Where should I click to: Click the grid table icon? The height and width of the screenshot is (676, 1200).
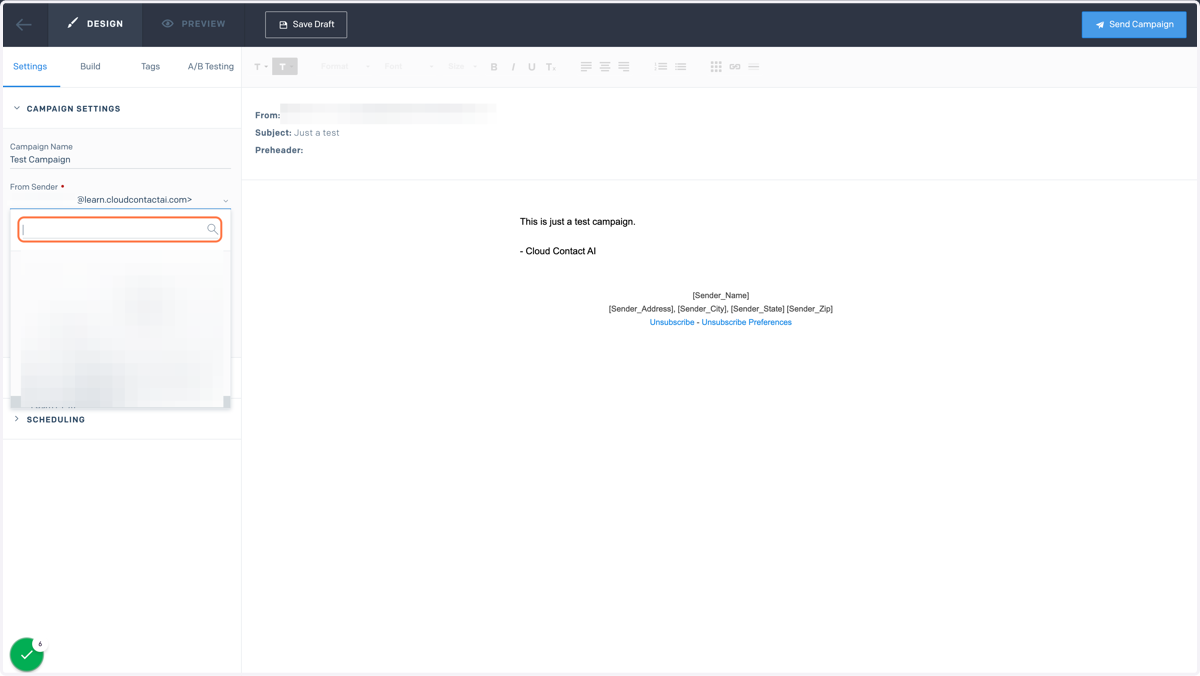716,67
